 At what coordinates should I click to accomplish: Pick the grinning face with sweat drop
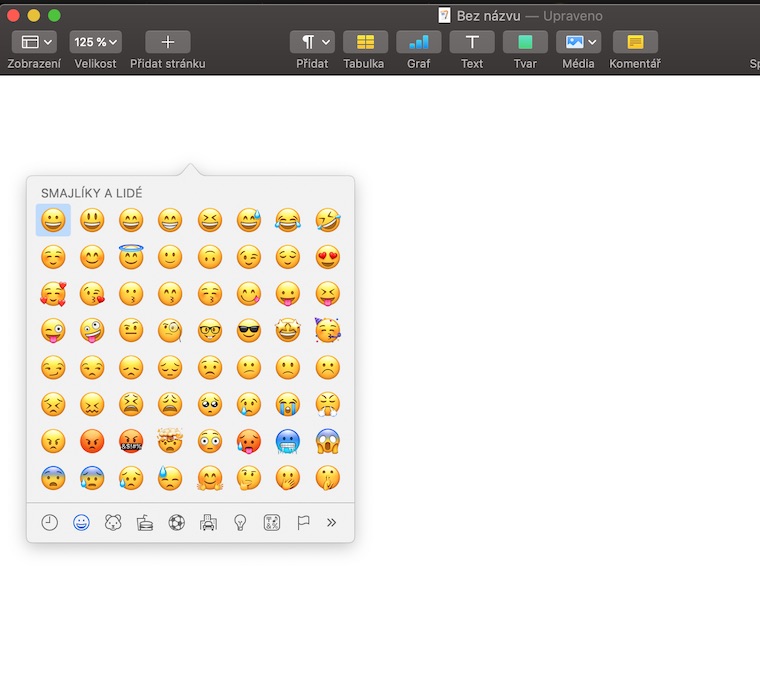(249, 220)
